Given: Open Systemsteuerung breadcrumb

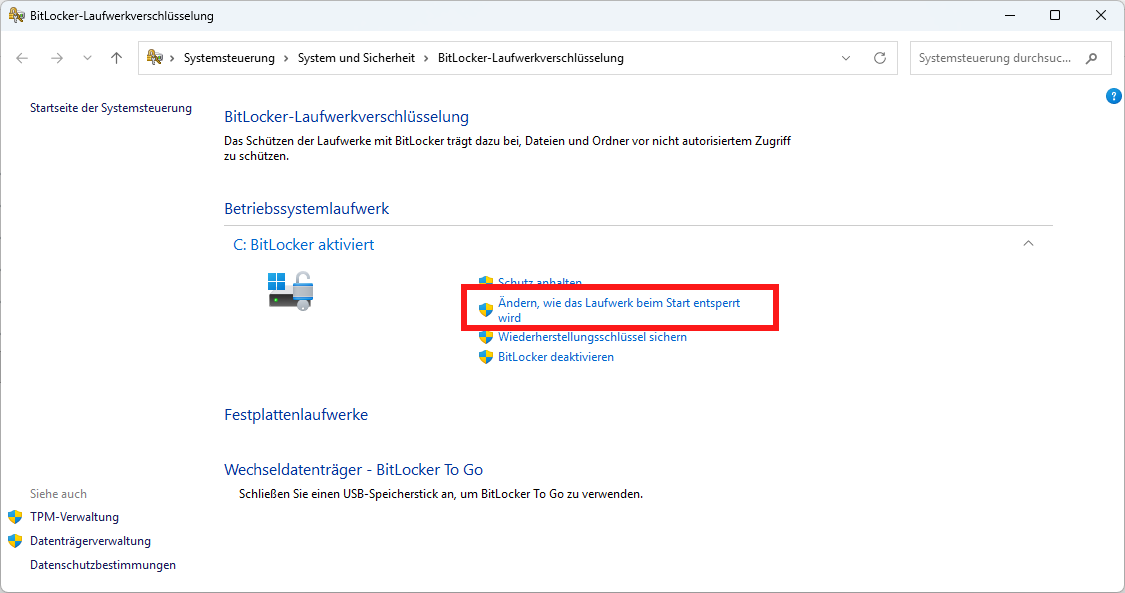Looking at the screenshot, I should click(229, 58).
